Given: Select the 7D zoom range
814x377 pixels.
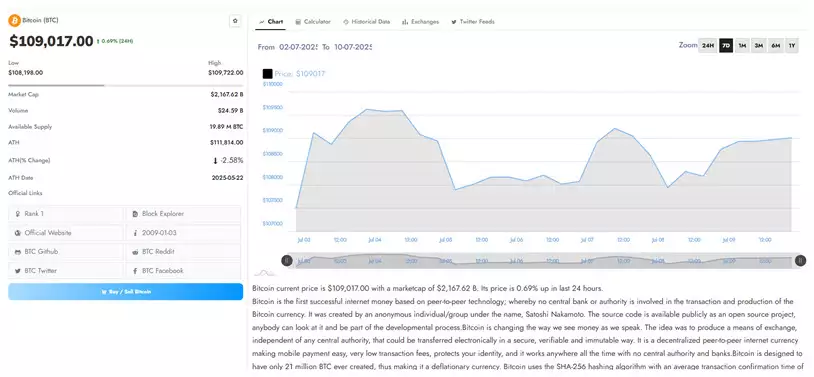Looking at the screenshot, I should tap(726, 46).
